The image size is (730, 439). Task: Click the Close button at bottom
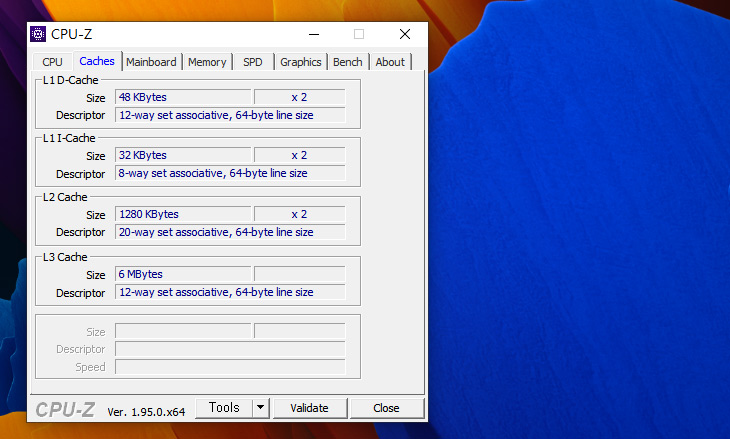pos(386,408)
